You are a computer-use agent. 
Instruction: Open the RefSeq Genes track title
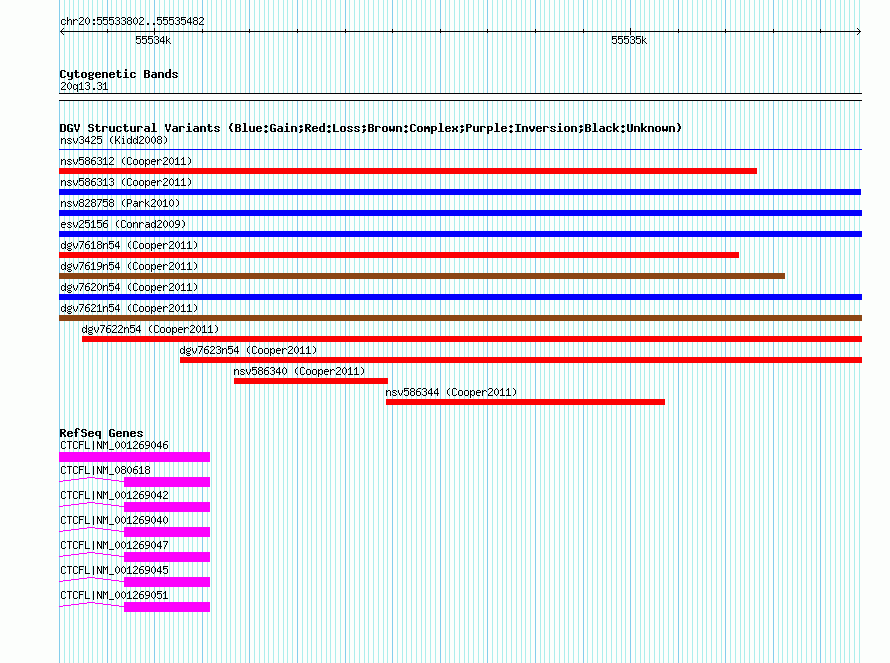click(101, 433)
